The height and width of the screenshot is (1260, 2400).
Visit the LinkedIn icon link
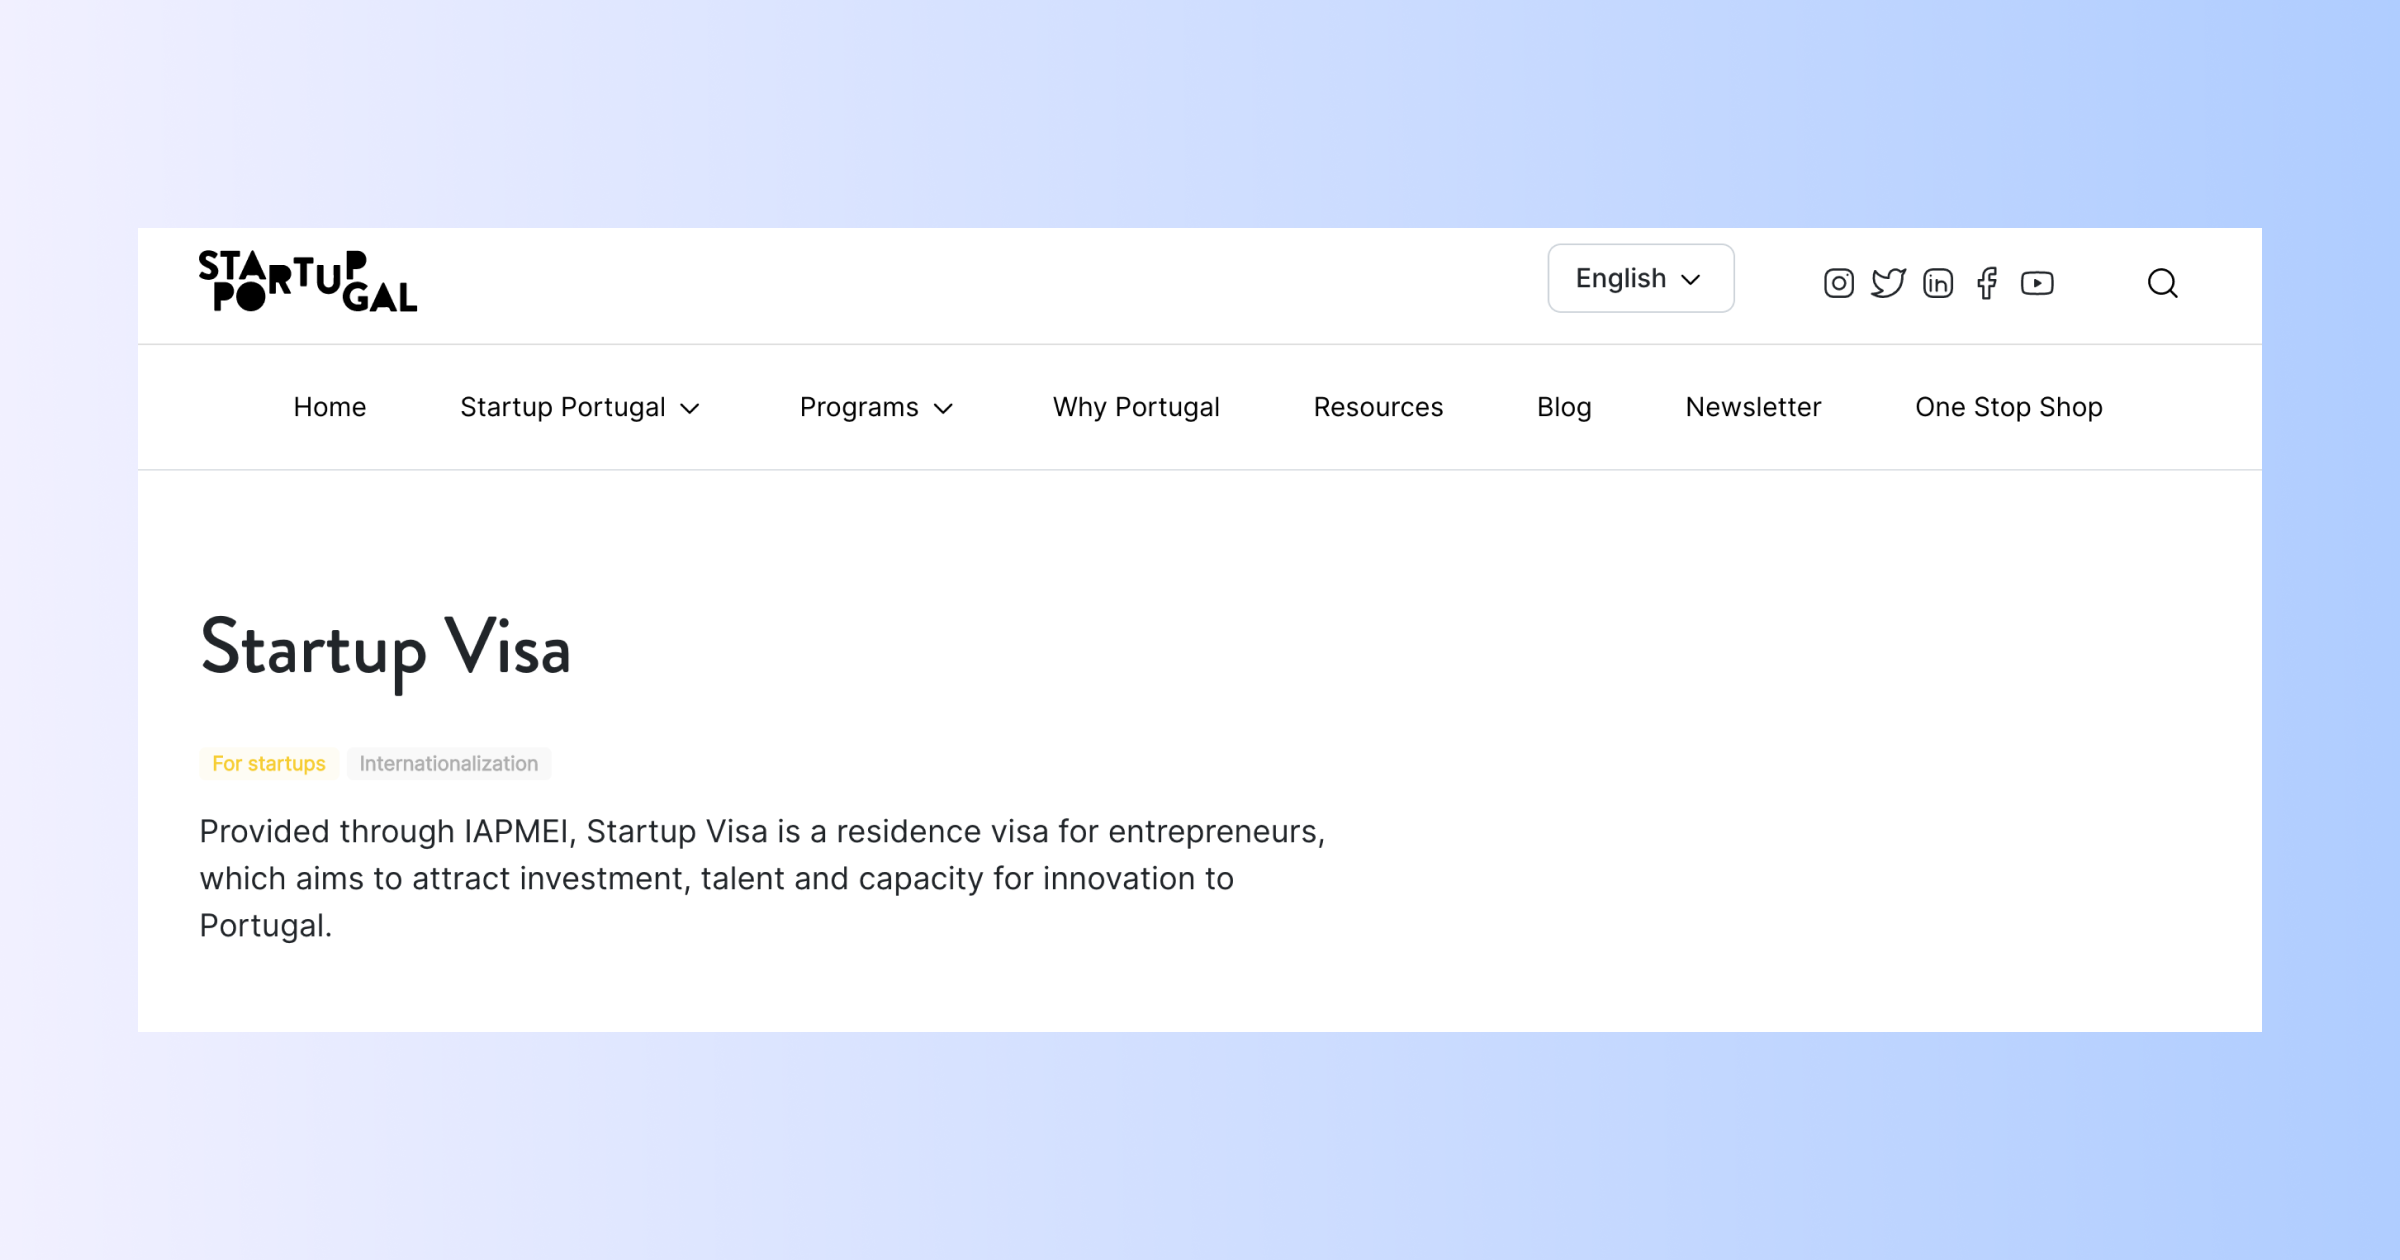tap(1938, 284)
